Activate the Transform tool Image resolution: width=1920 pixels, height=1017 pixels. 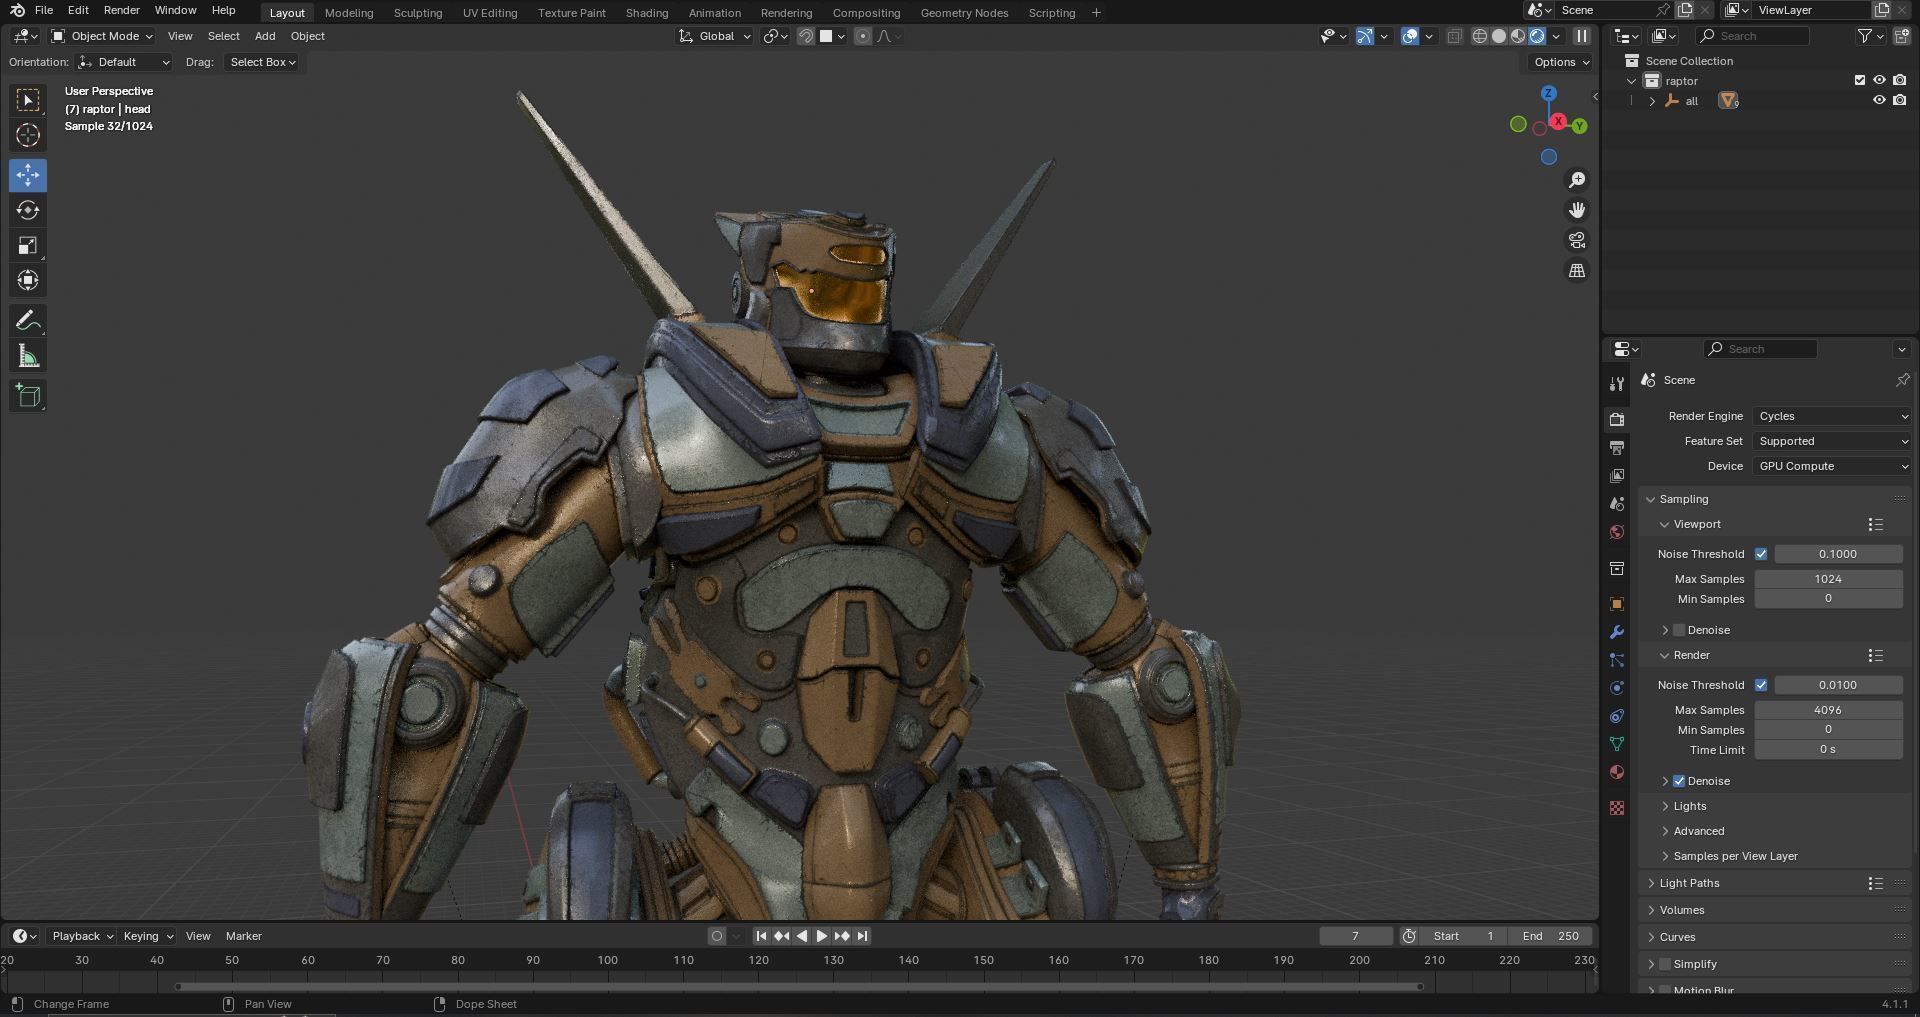click(x=28, y=280)
